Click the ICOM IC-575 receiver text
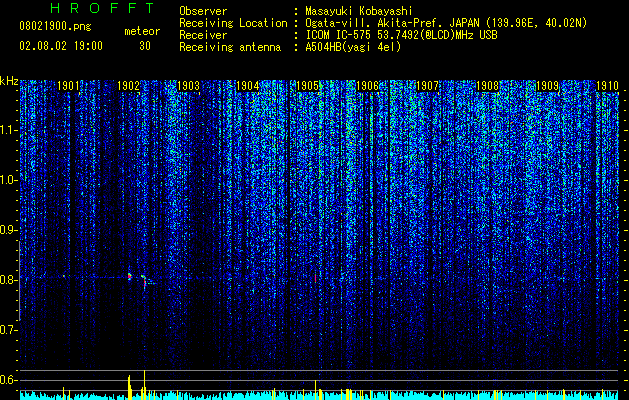 point(401,35)
